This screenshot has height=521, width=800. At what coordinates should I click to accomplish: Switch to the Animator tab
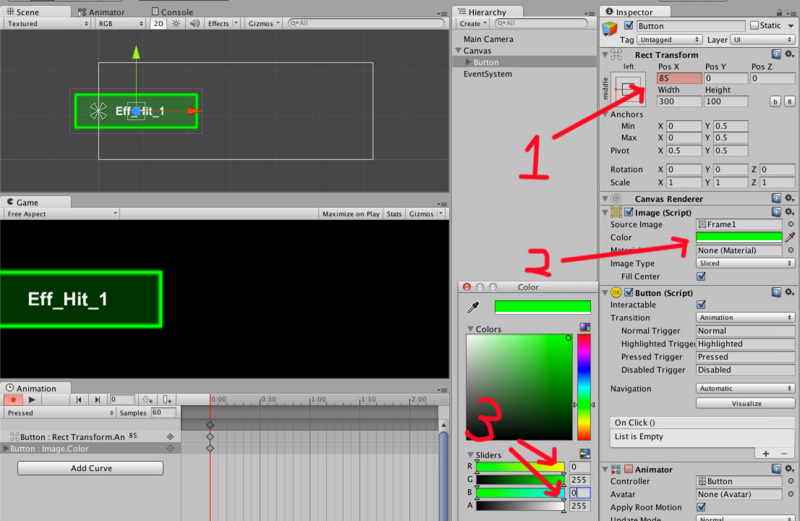[101, 12]
